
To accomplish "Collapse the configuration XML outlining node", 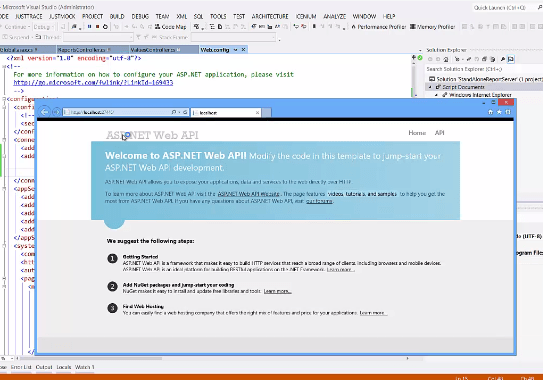I will tap(4, 99).
